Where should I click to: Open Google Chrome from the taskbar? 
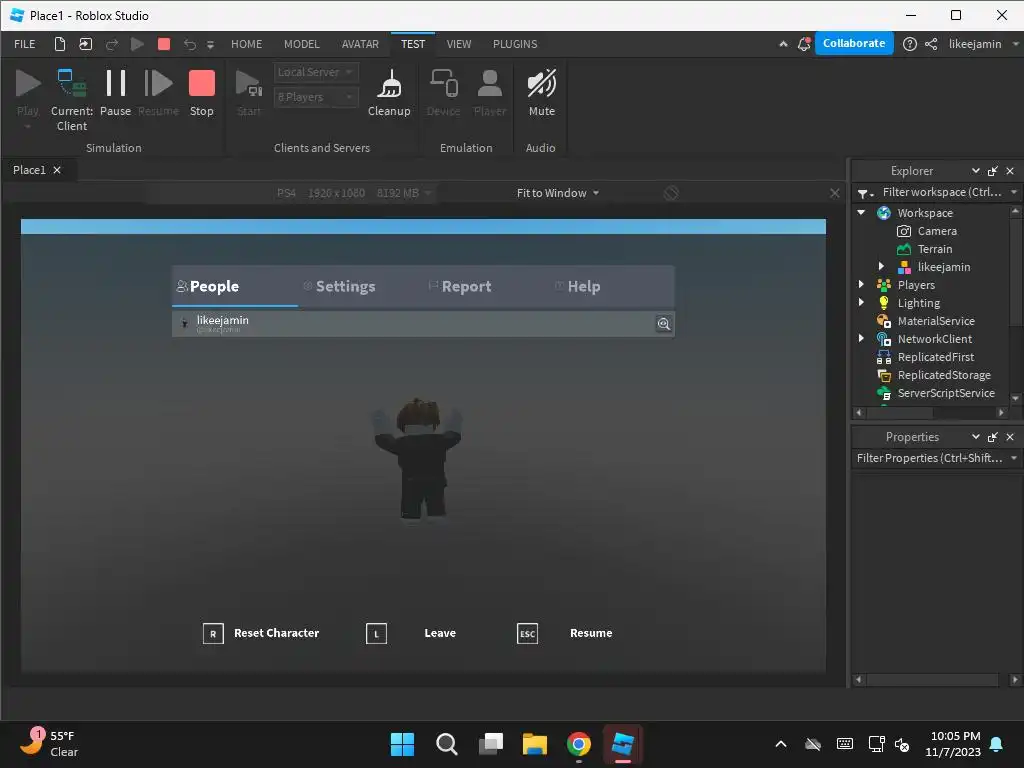[579, 744]
